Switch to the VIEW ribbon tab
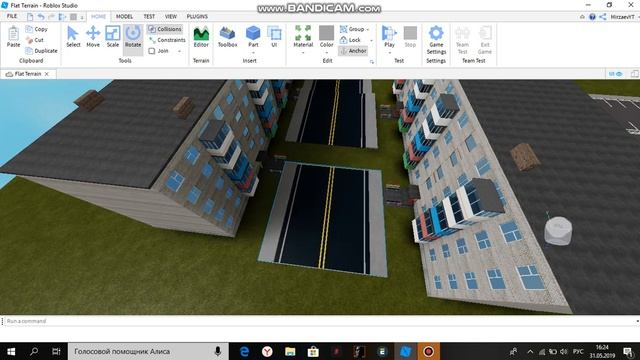 (171, 17)
